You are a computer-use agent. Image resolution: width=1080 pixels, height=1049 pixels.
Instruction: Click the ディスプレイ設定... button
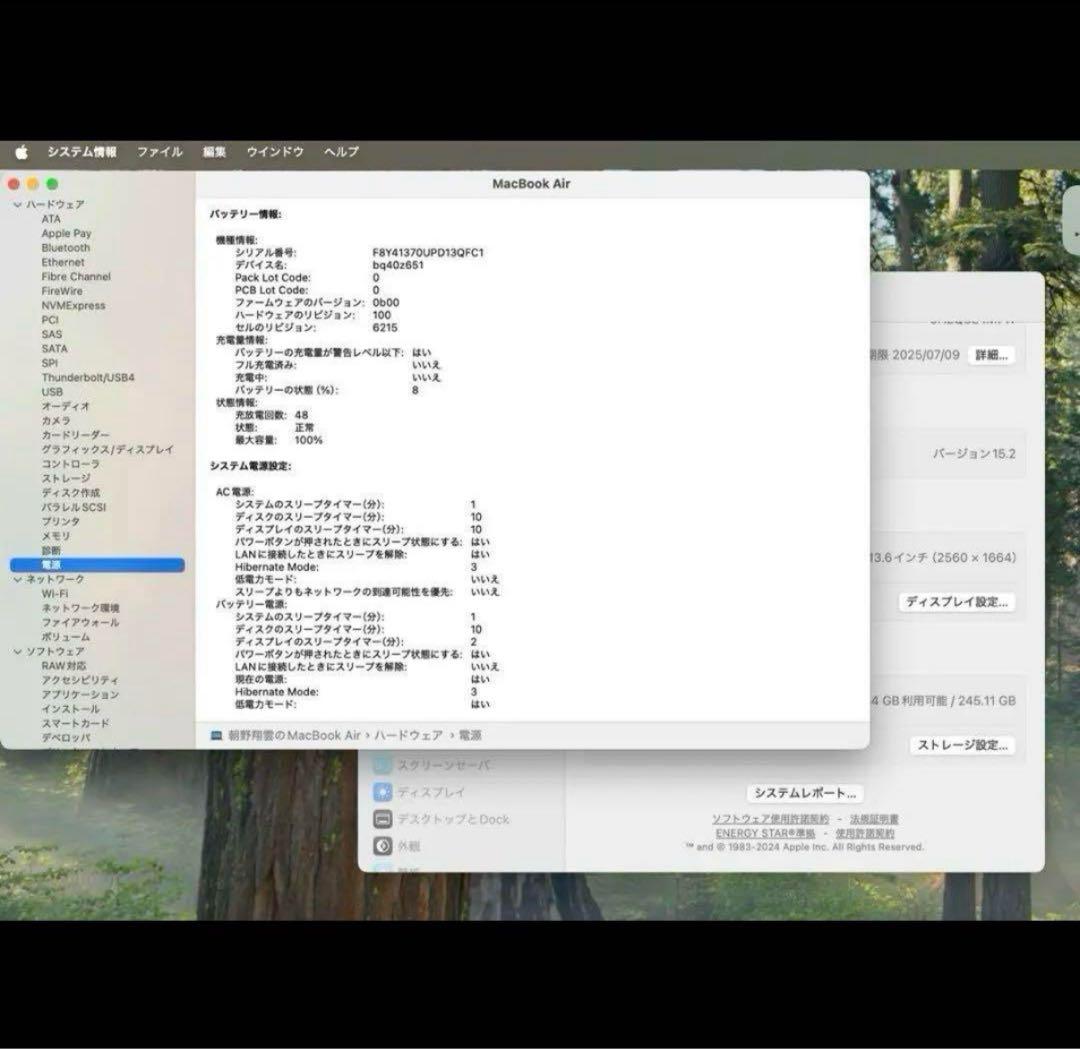coord(958,602)
